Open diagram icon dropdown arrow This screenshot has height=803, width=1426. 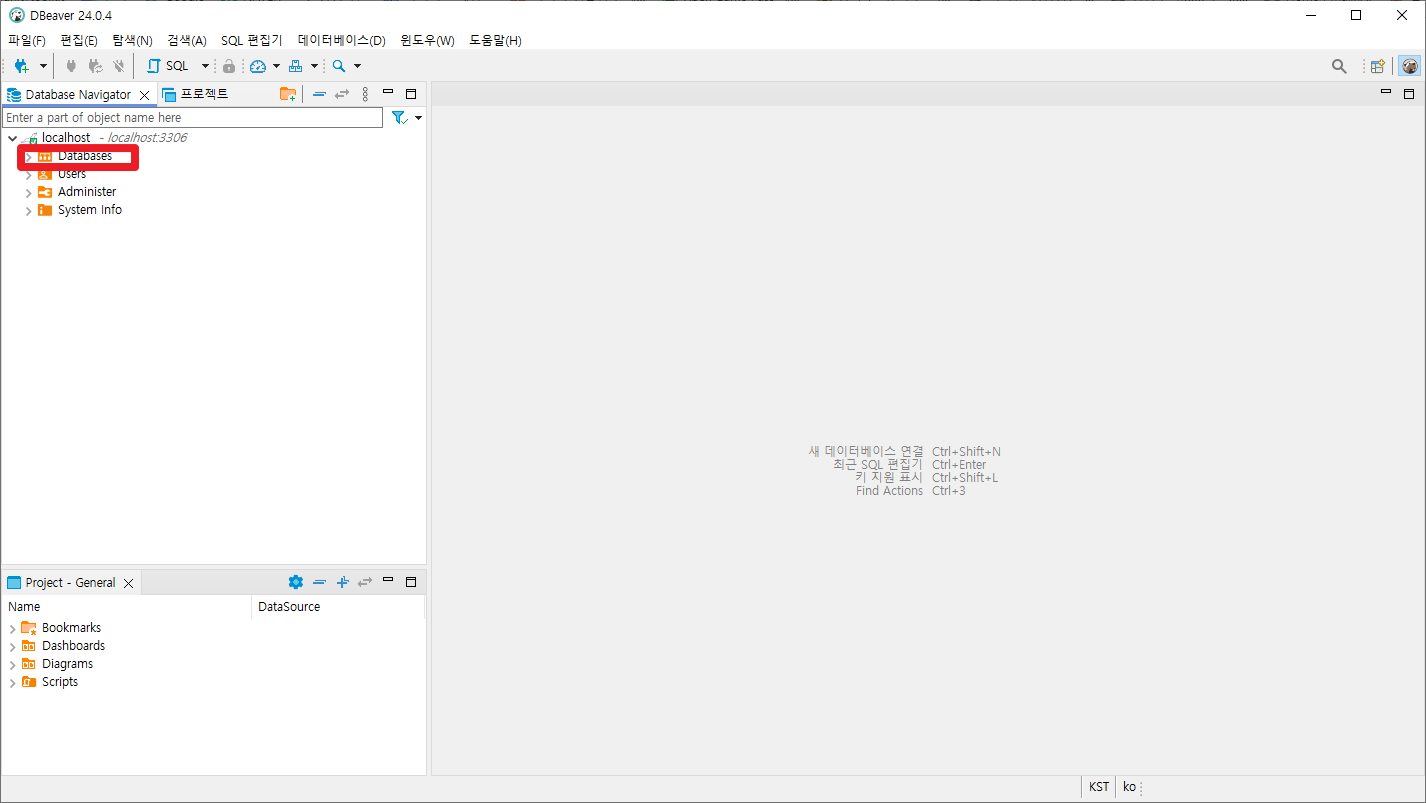[x=314, y=66]
